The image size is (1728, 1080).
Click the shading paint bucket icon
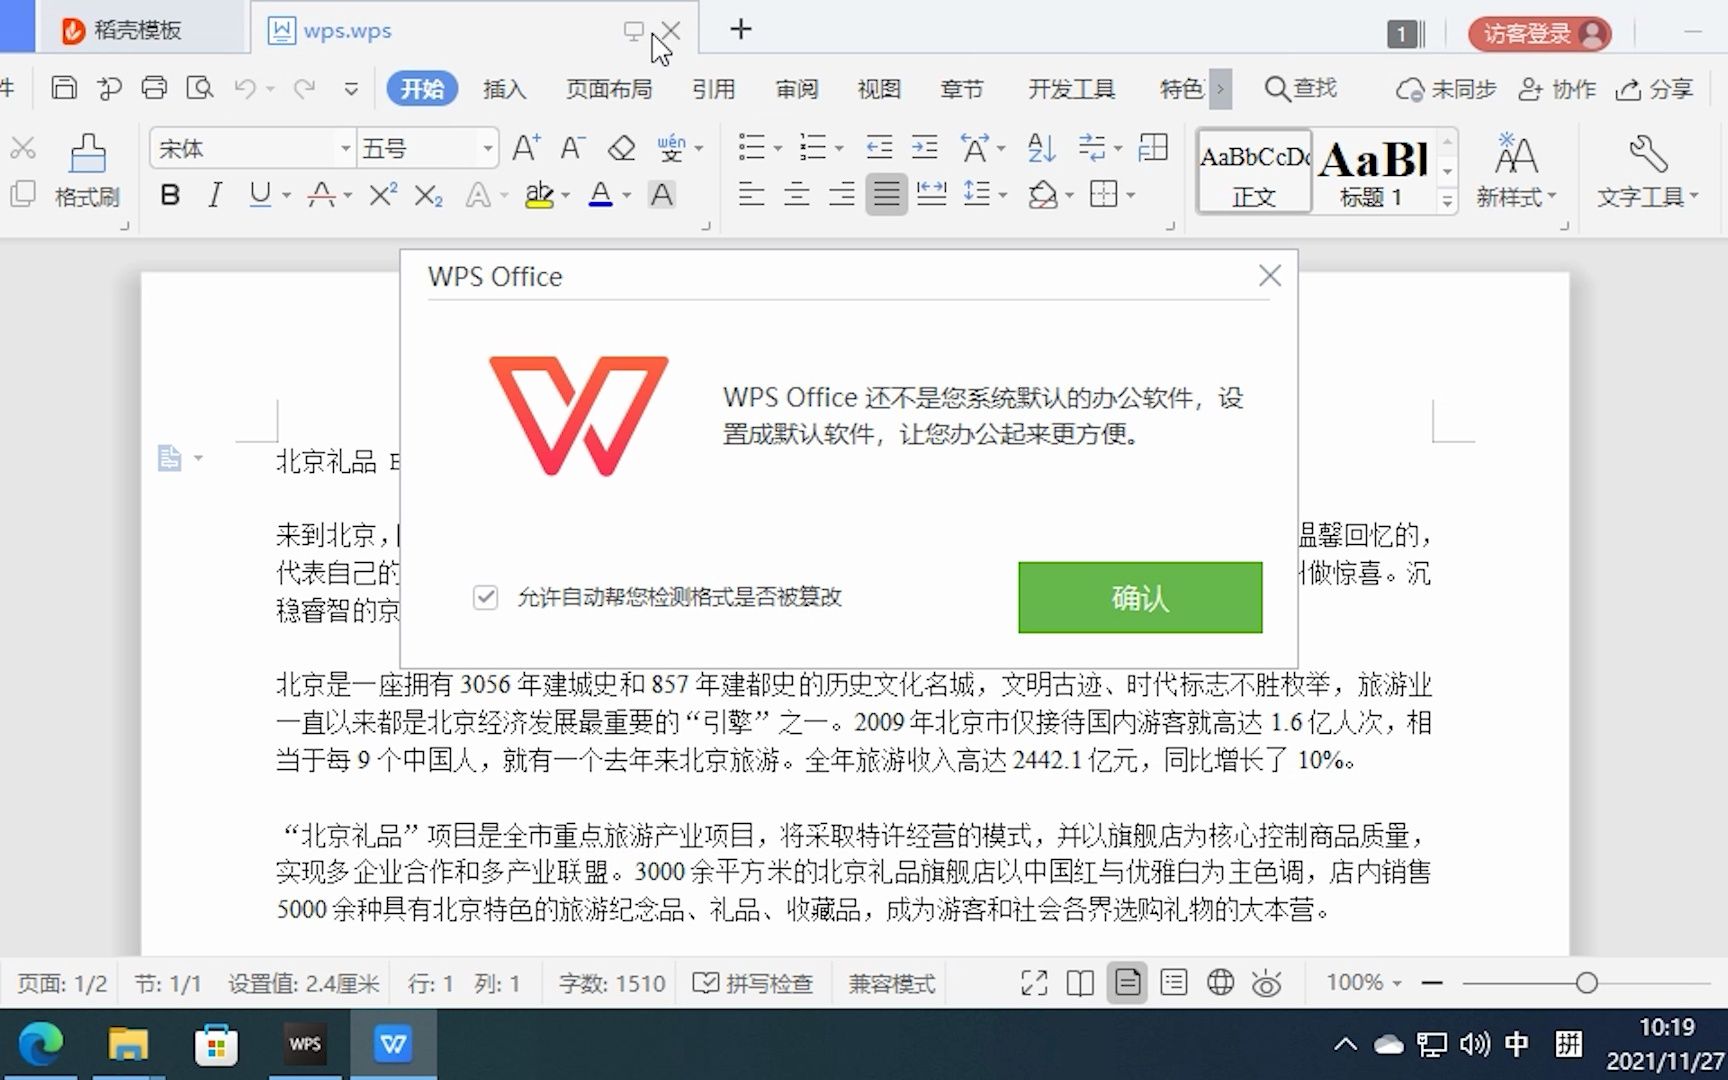tap(1042, 195)
